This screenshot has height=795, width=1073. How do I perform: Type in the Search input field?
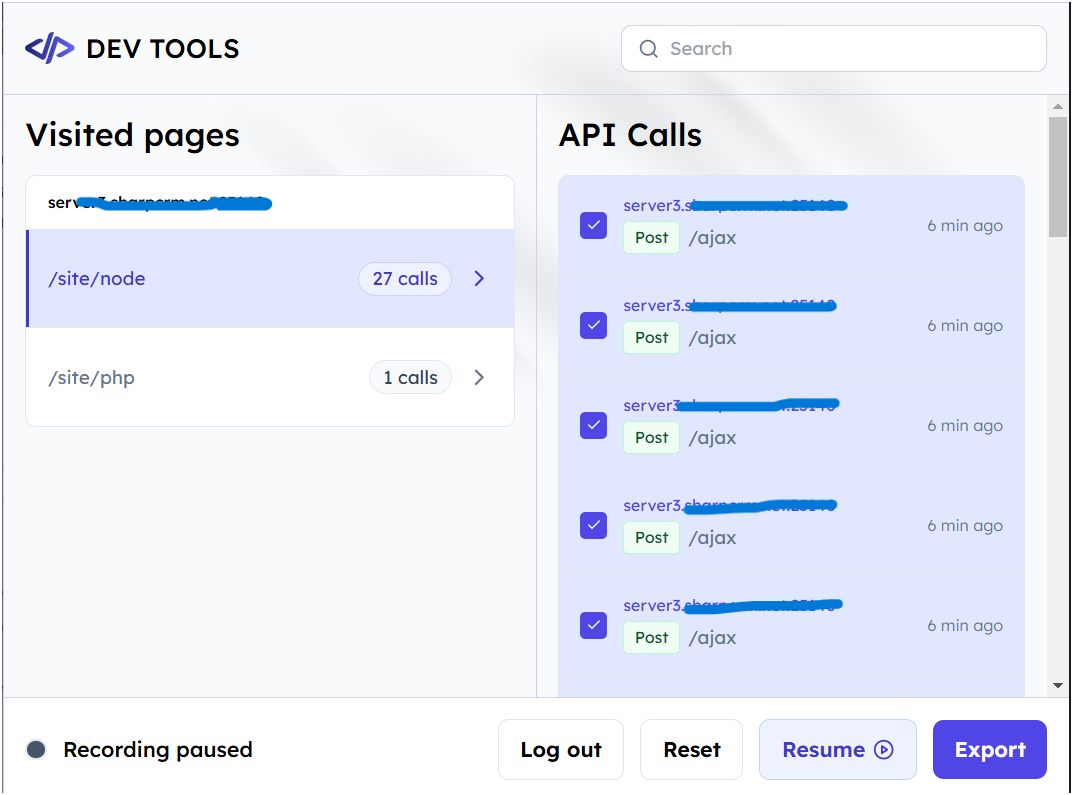[x=850, y=49]
